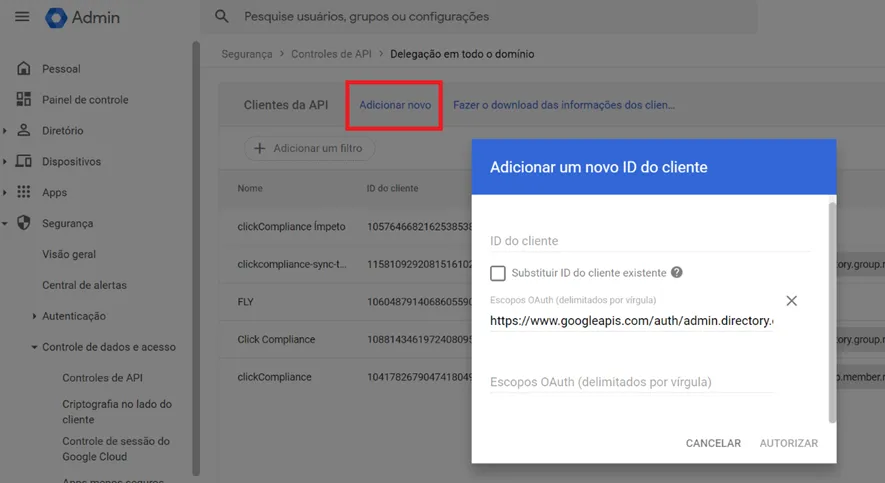Clear the OAuth scope with X icon

(792, 301)
